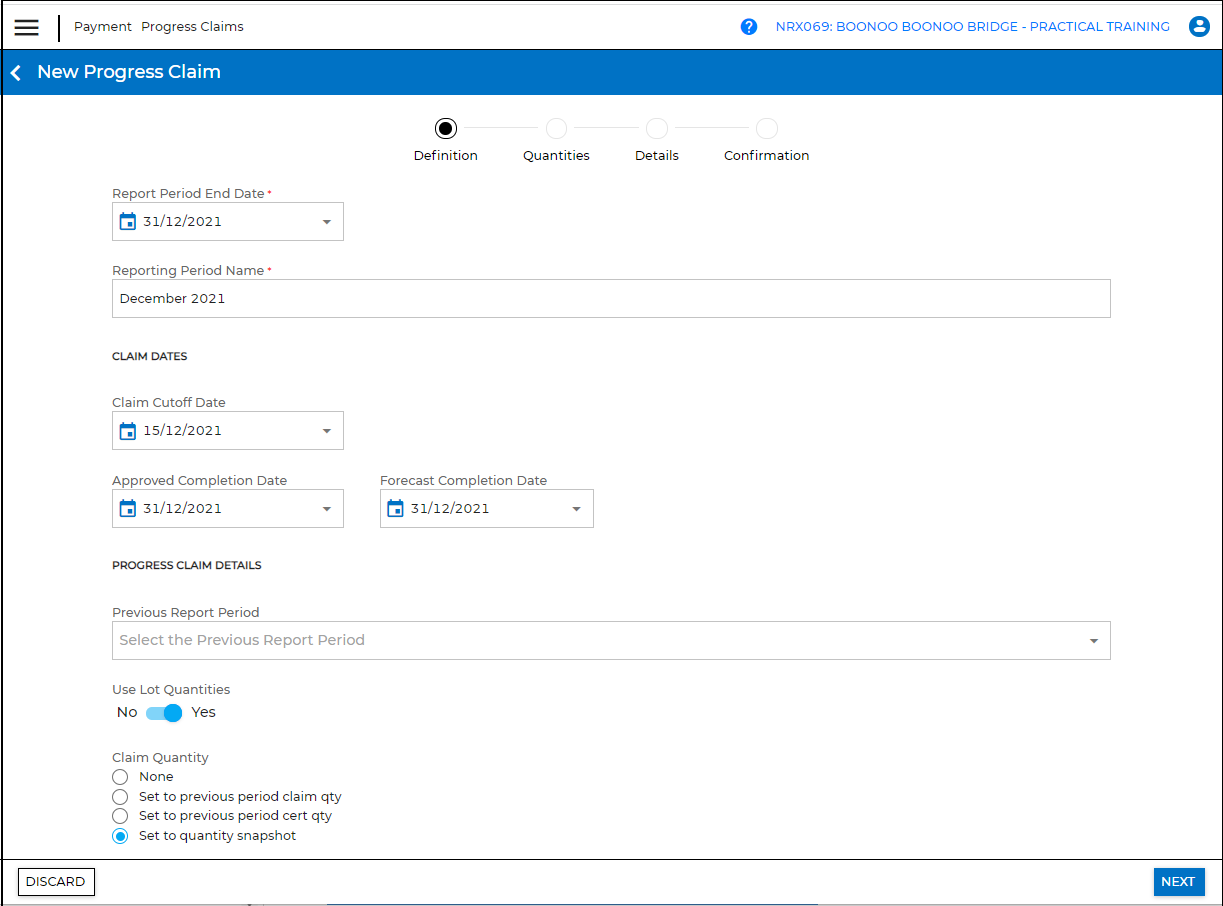Open calendar icon for Claim Cutoff Date
Image resolution: width=1223 pixels, height=906 pixels.
click(x=127, y=430)
